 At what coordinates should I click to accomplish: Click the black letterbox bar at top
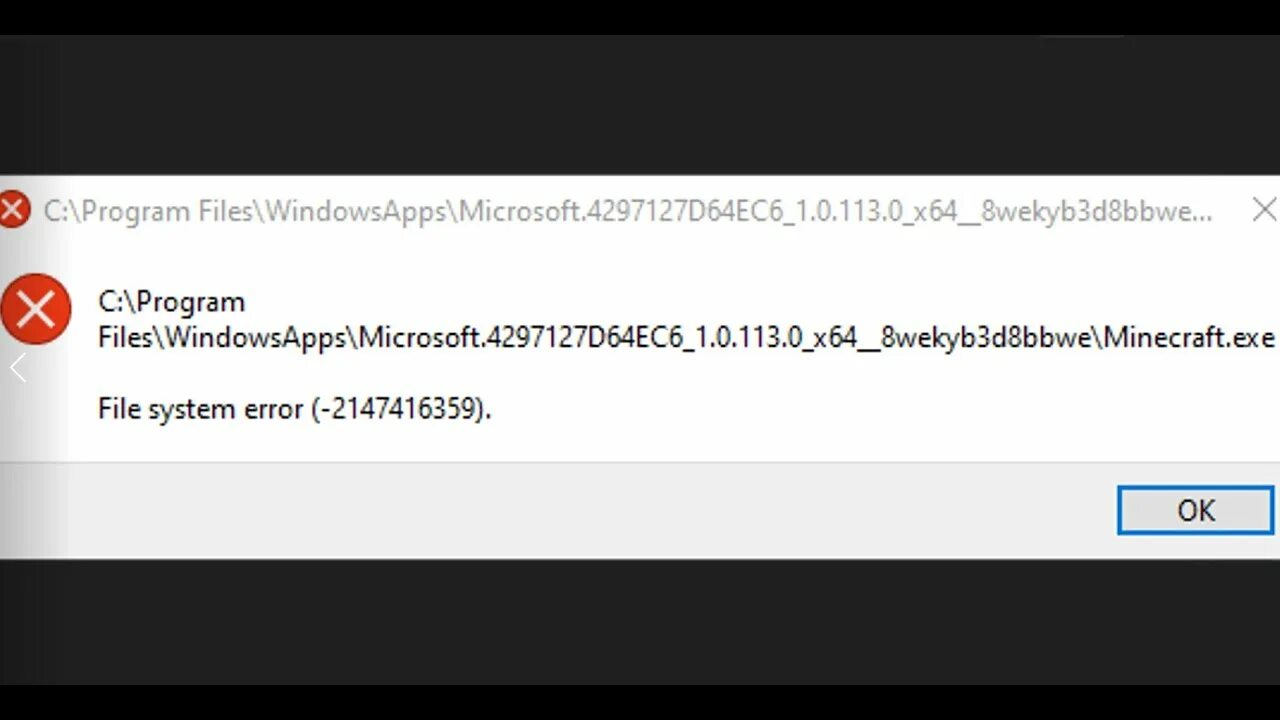640,17
